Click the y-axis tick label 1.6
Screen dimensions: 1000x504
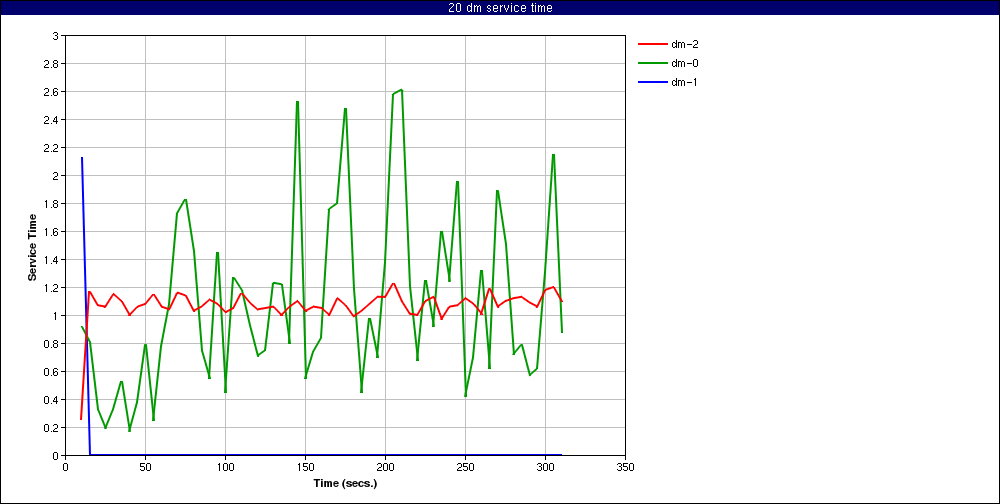(x=52, y=232)
